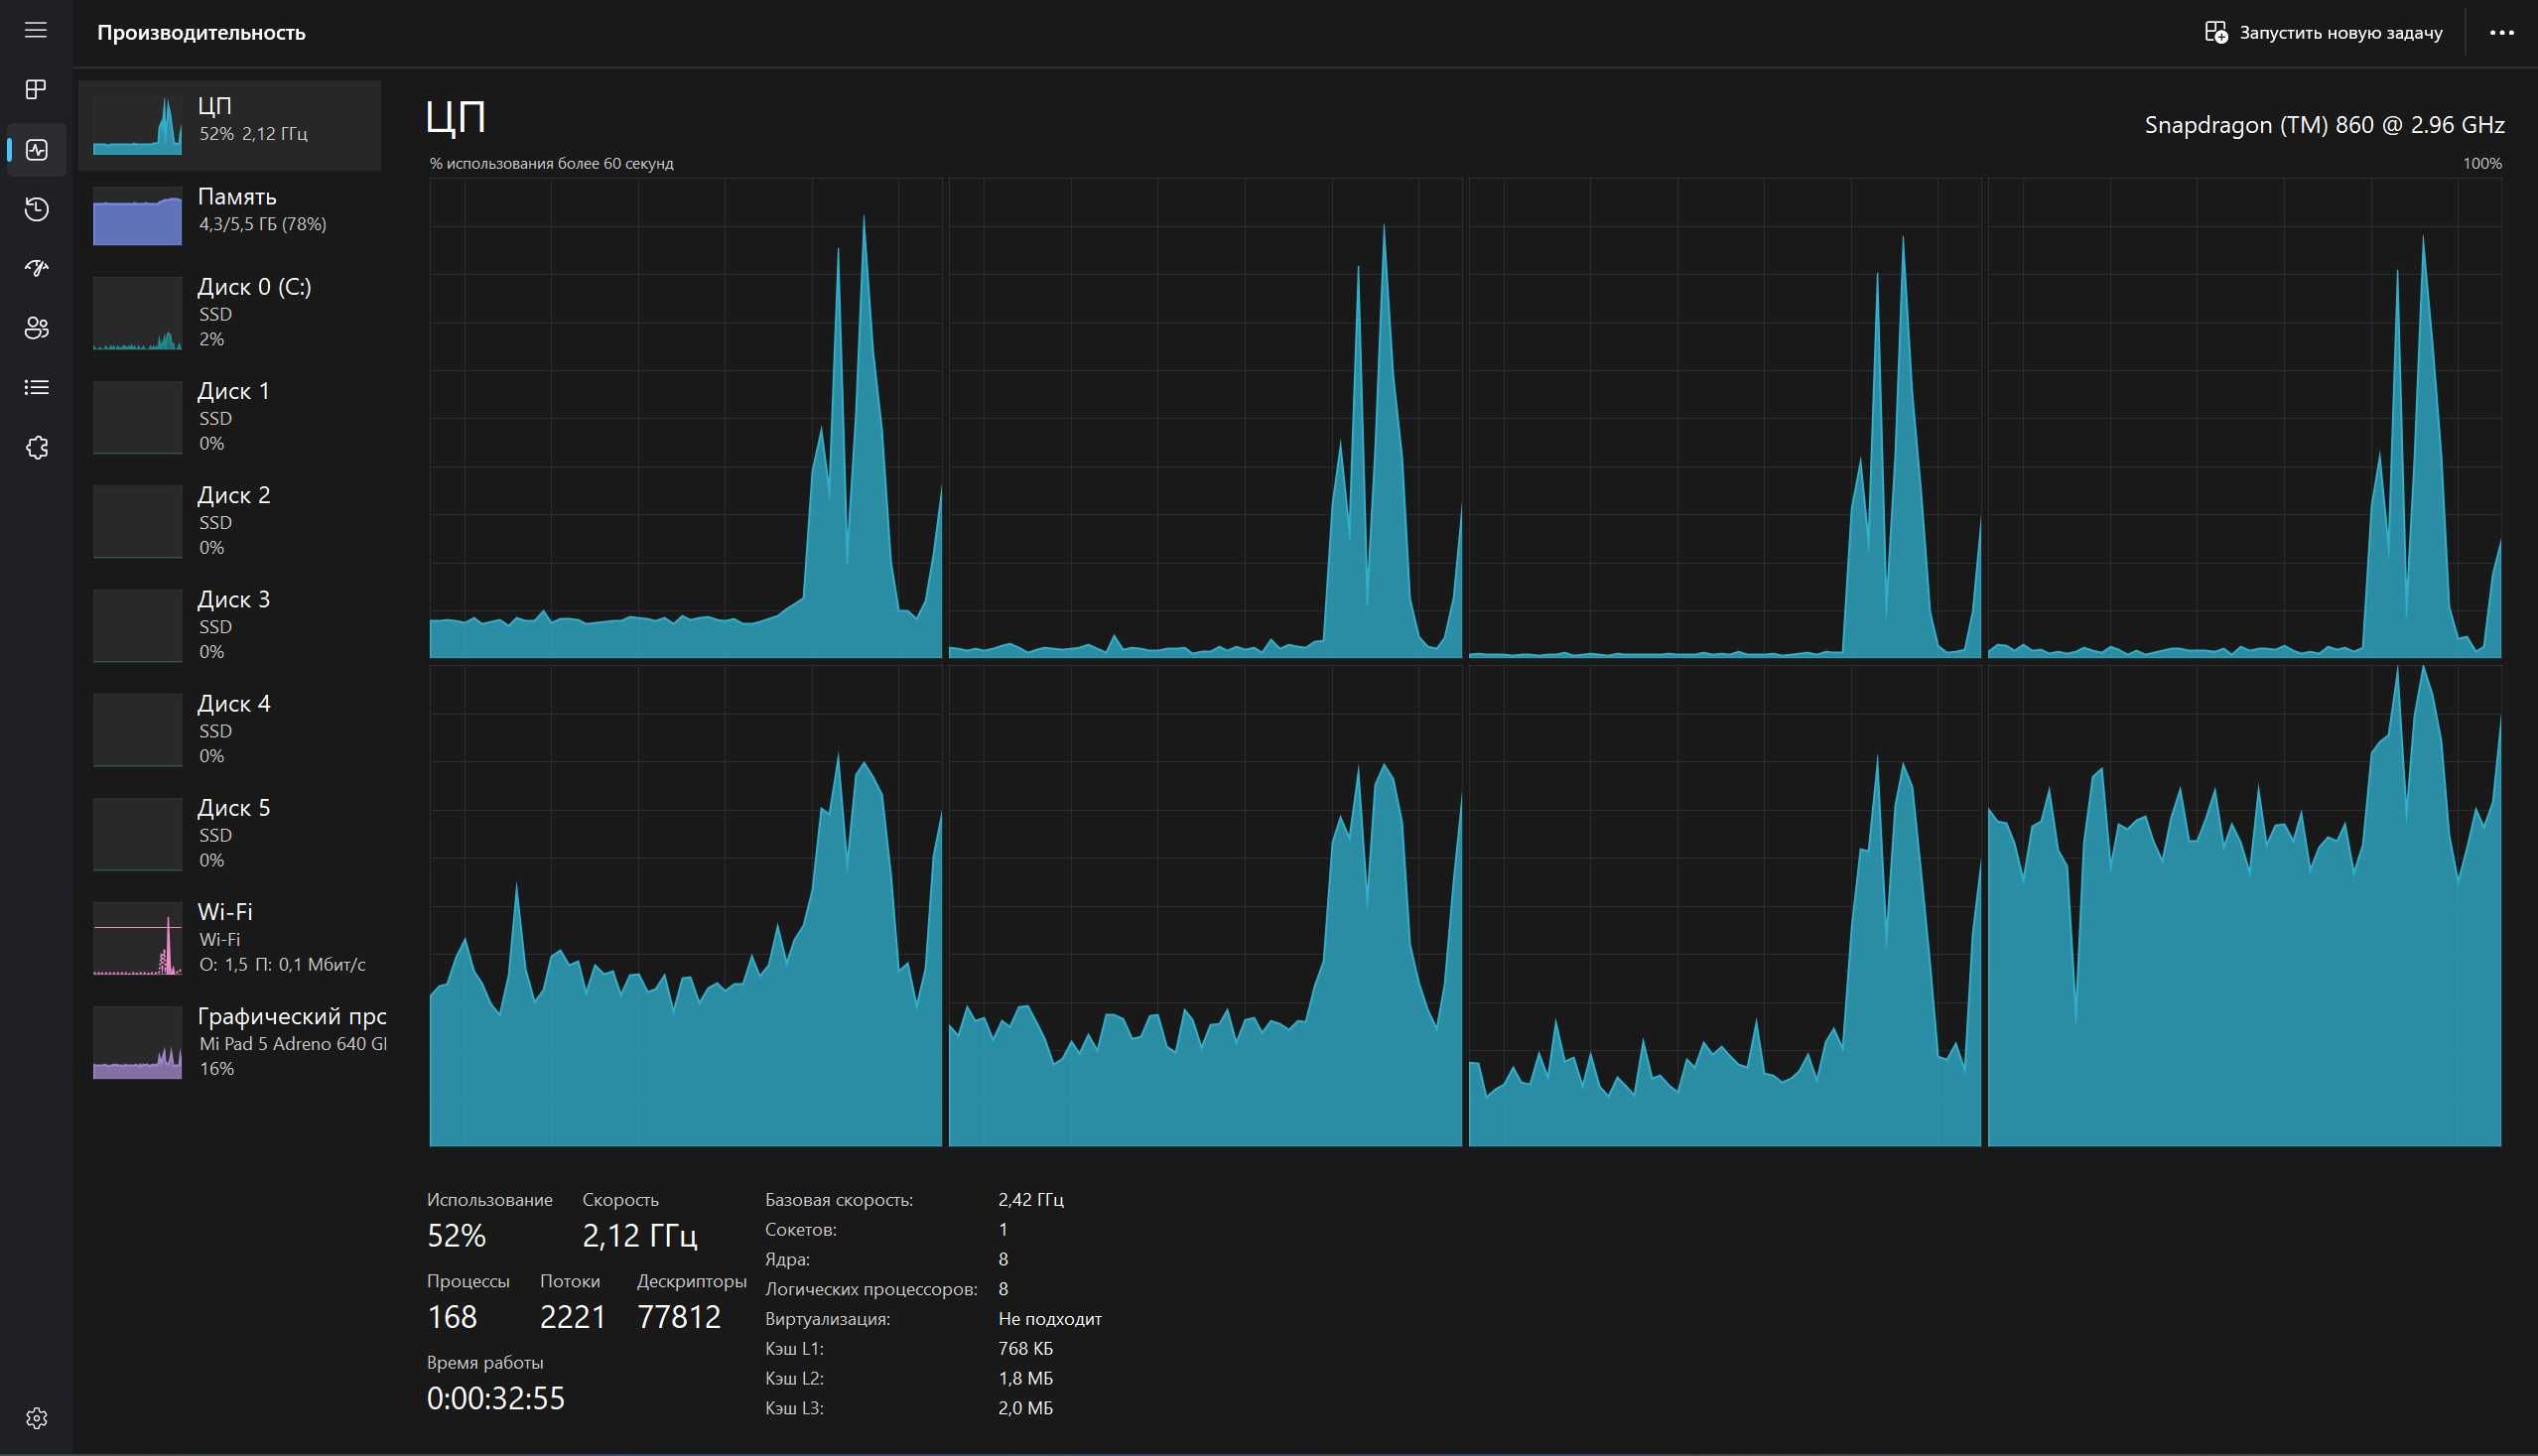The height and width of the screenshot is (1456, 2538).
Task: Open the Startup apps page icon
Action: (x=36, y=268)
